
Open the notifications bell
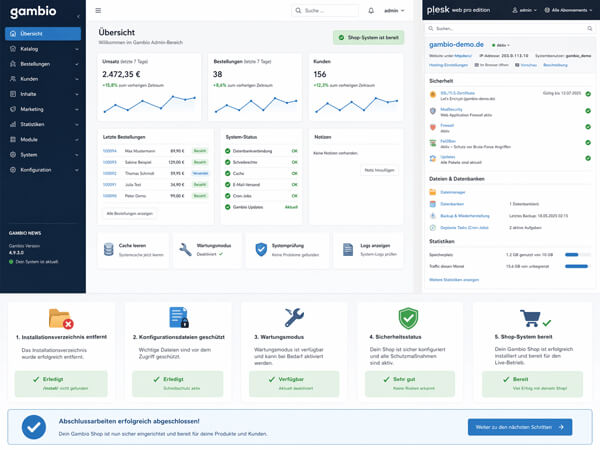coord(371,11)
